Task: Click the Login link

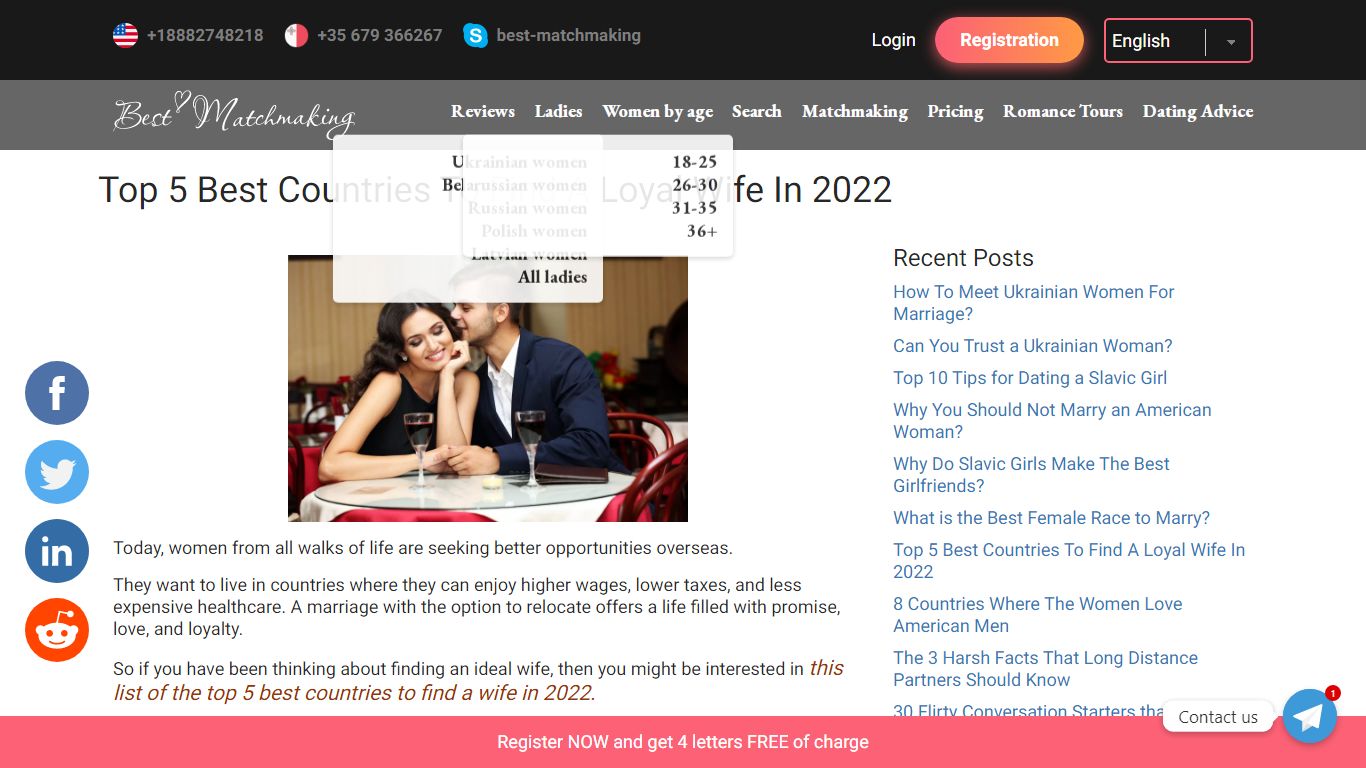Action: tap(893, 40)
